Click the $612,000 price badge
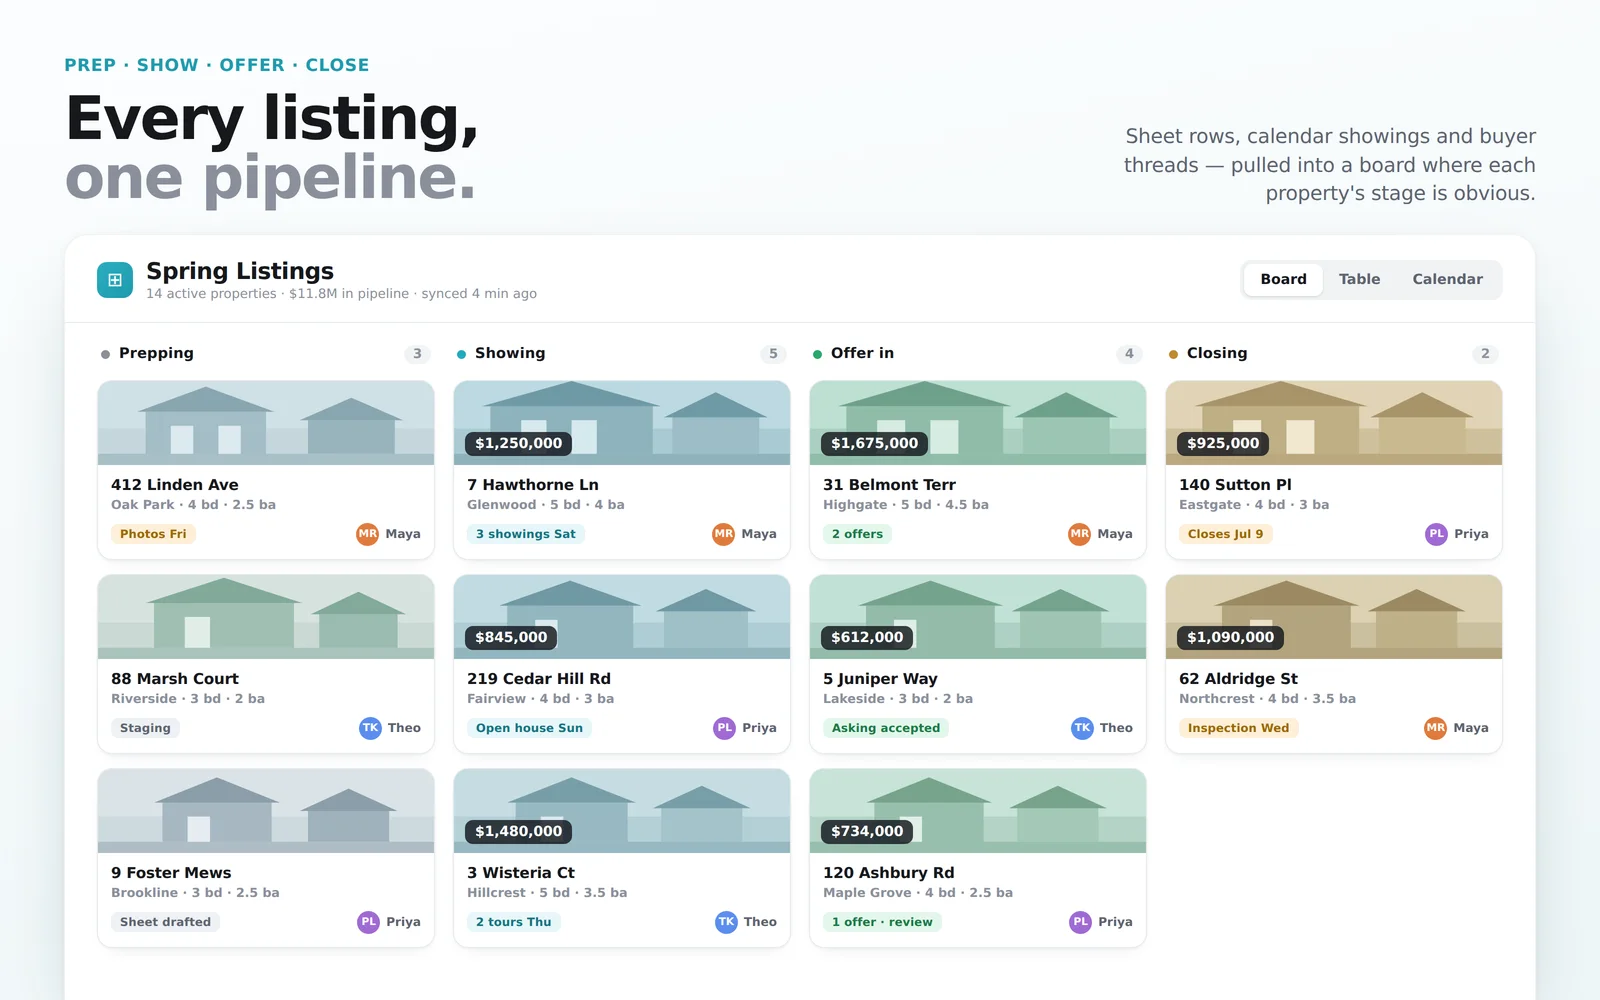Viewport: 1600px width, 1000px height. pos(867,637)
